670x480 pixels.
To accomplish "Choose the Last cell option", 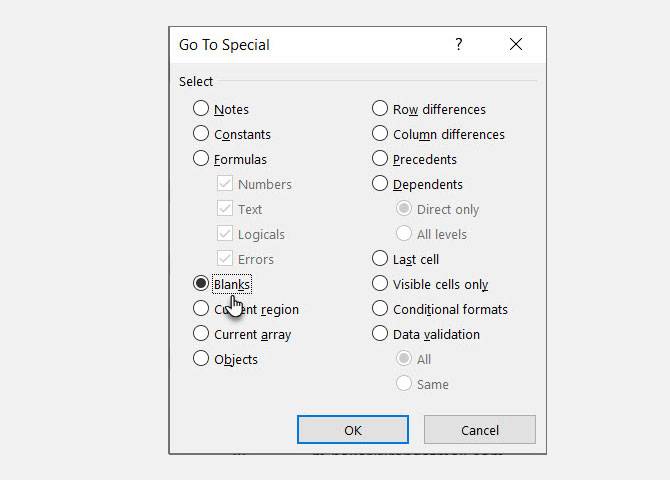I will [380, 259].
